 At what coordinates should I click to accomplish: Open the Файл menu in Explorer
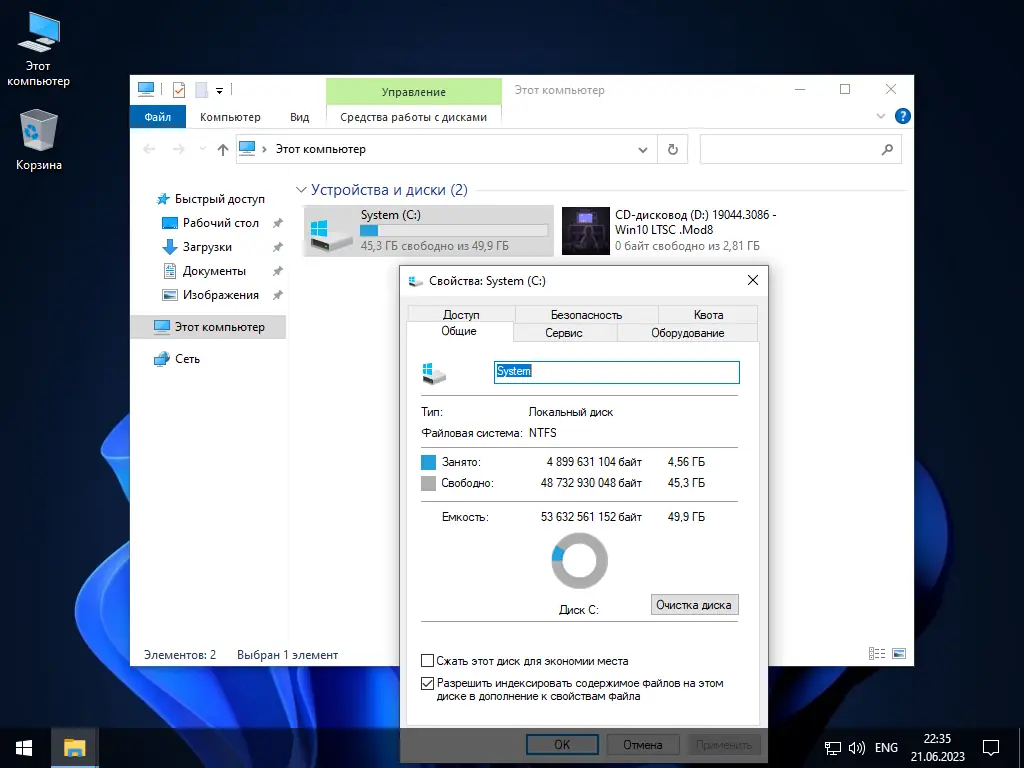157,117
